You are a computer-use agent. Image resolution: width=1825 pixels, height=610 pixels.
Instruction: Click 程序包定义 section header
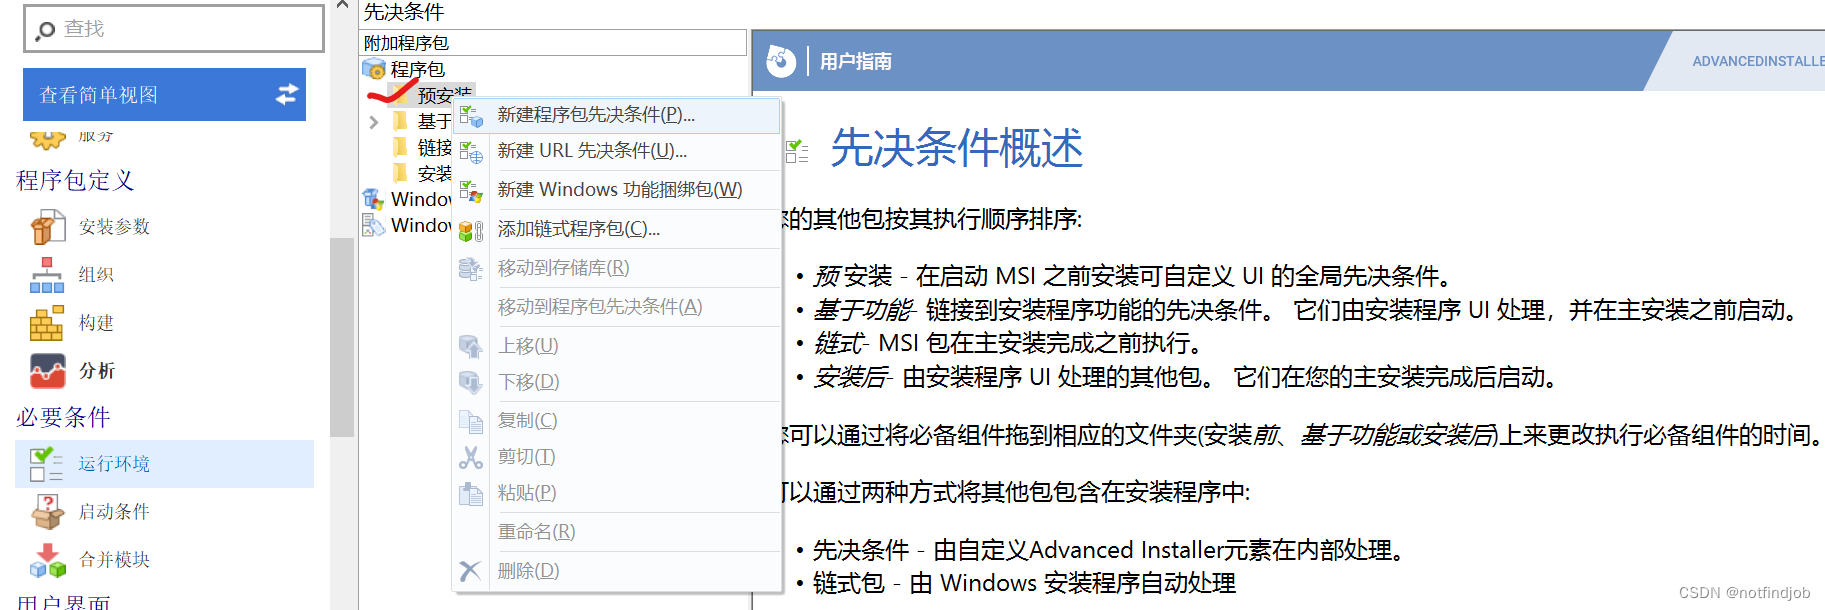pos(75,180)
